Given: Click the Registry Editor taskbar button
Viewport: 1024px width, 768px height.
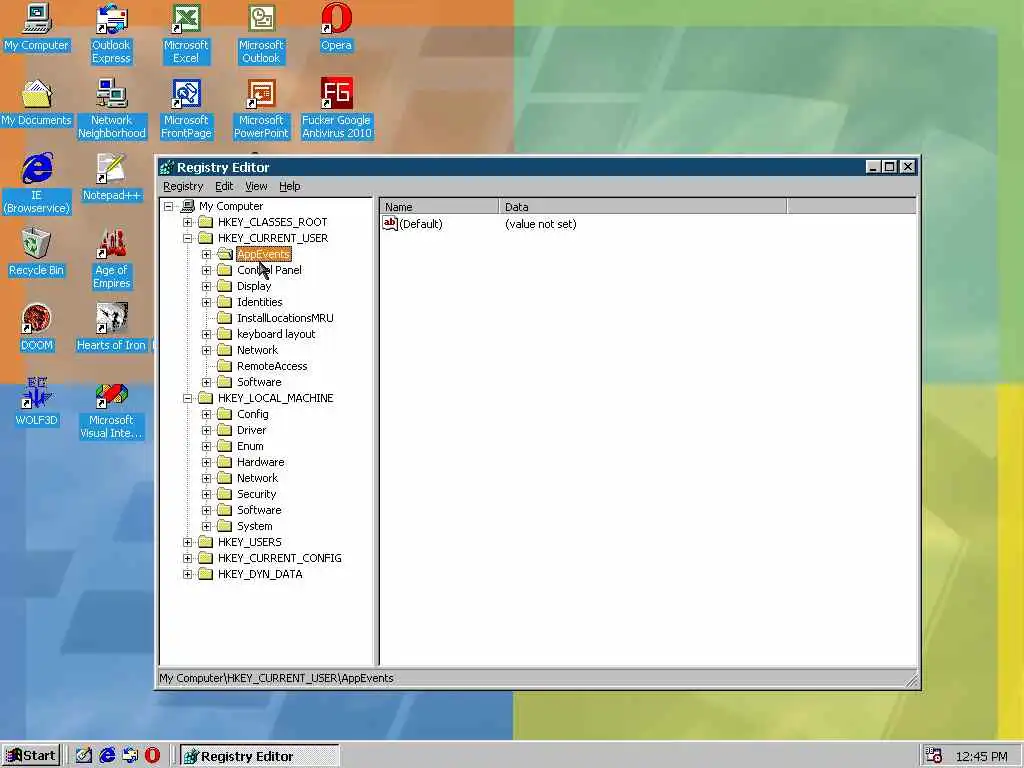Looking at the screenshot, I should (259, 756).
